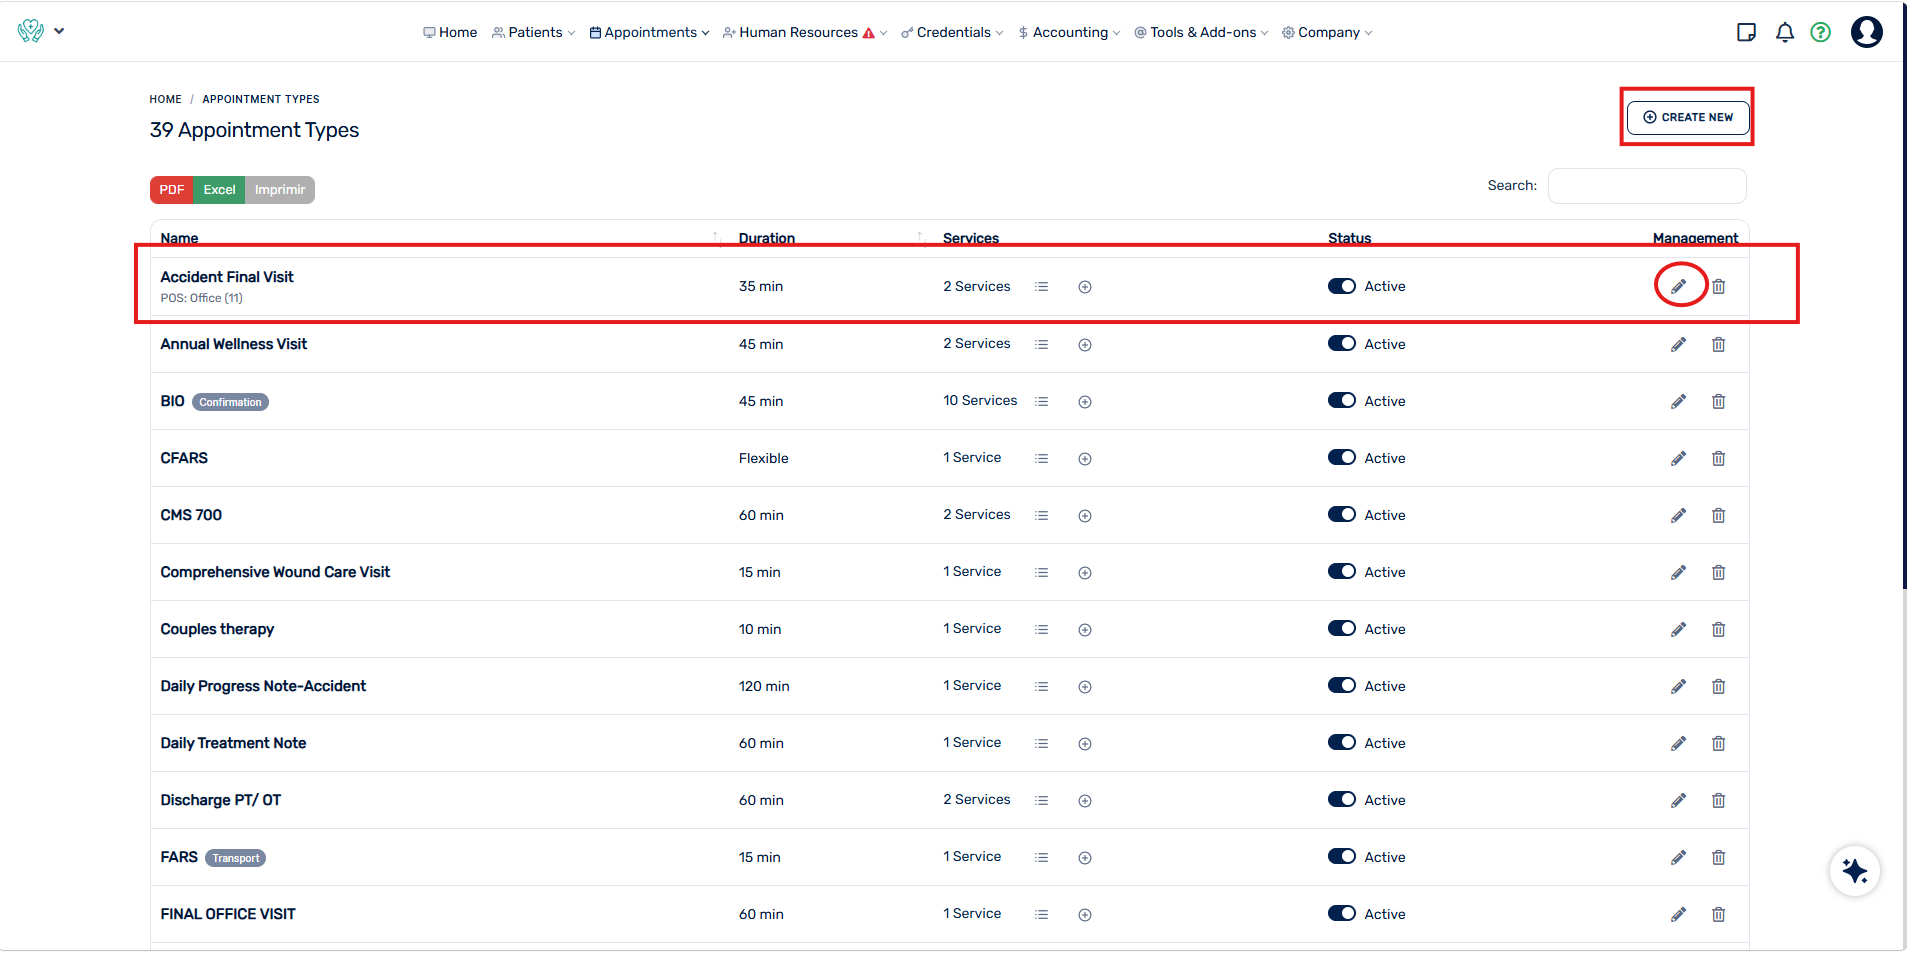1907x953 pixels.
Task: Open the logo dropdown chevron
Action: pyautogui.click(x=59, y=31)
